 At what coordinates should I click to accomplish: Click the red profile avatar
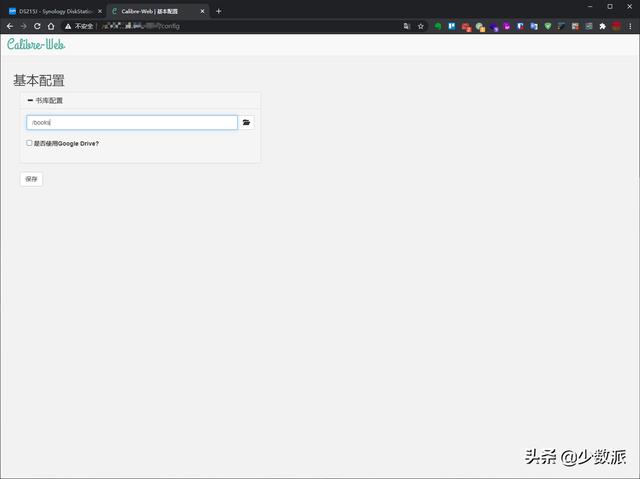coord(616,26)
